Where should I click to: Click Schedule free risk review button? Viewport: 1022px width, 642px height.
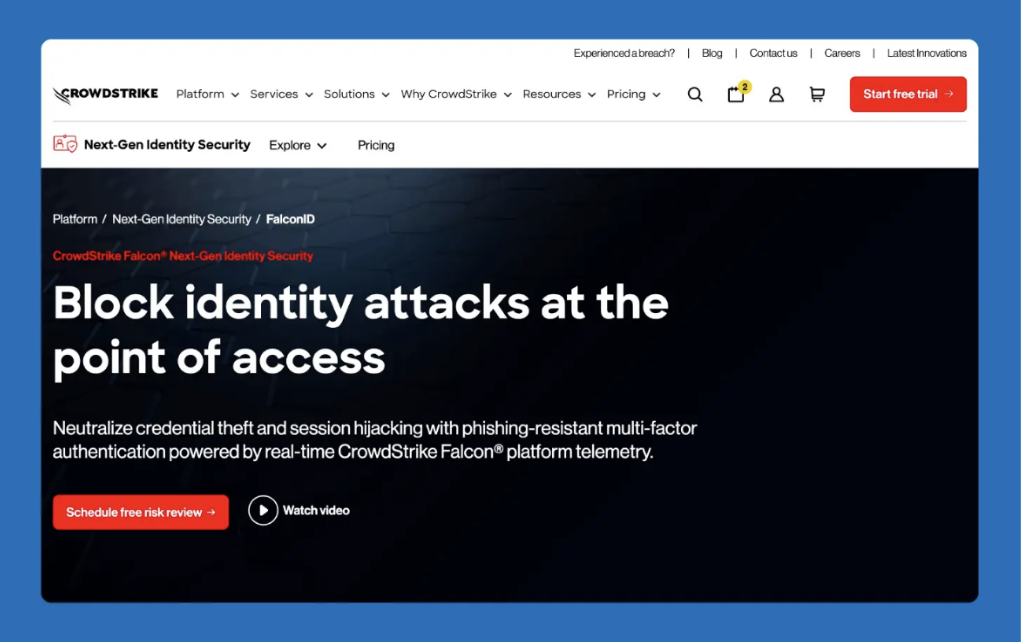141,512
